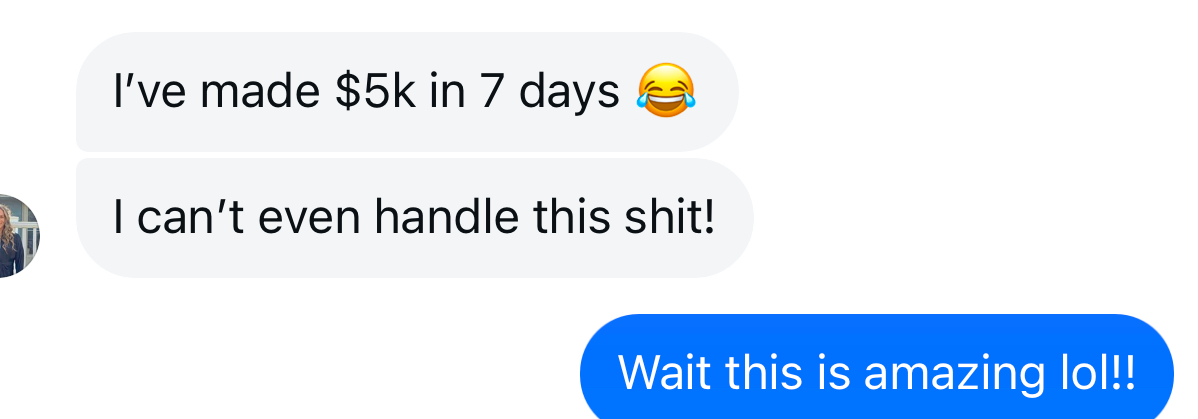Click the word "made" in first message
Image resolution: width=1198 pixels, height=419 pixels.
(x=259, y=92)
